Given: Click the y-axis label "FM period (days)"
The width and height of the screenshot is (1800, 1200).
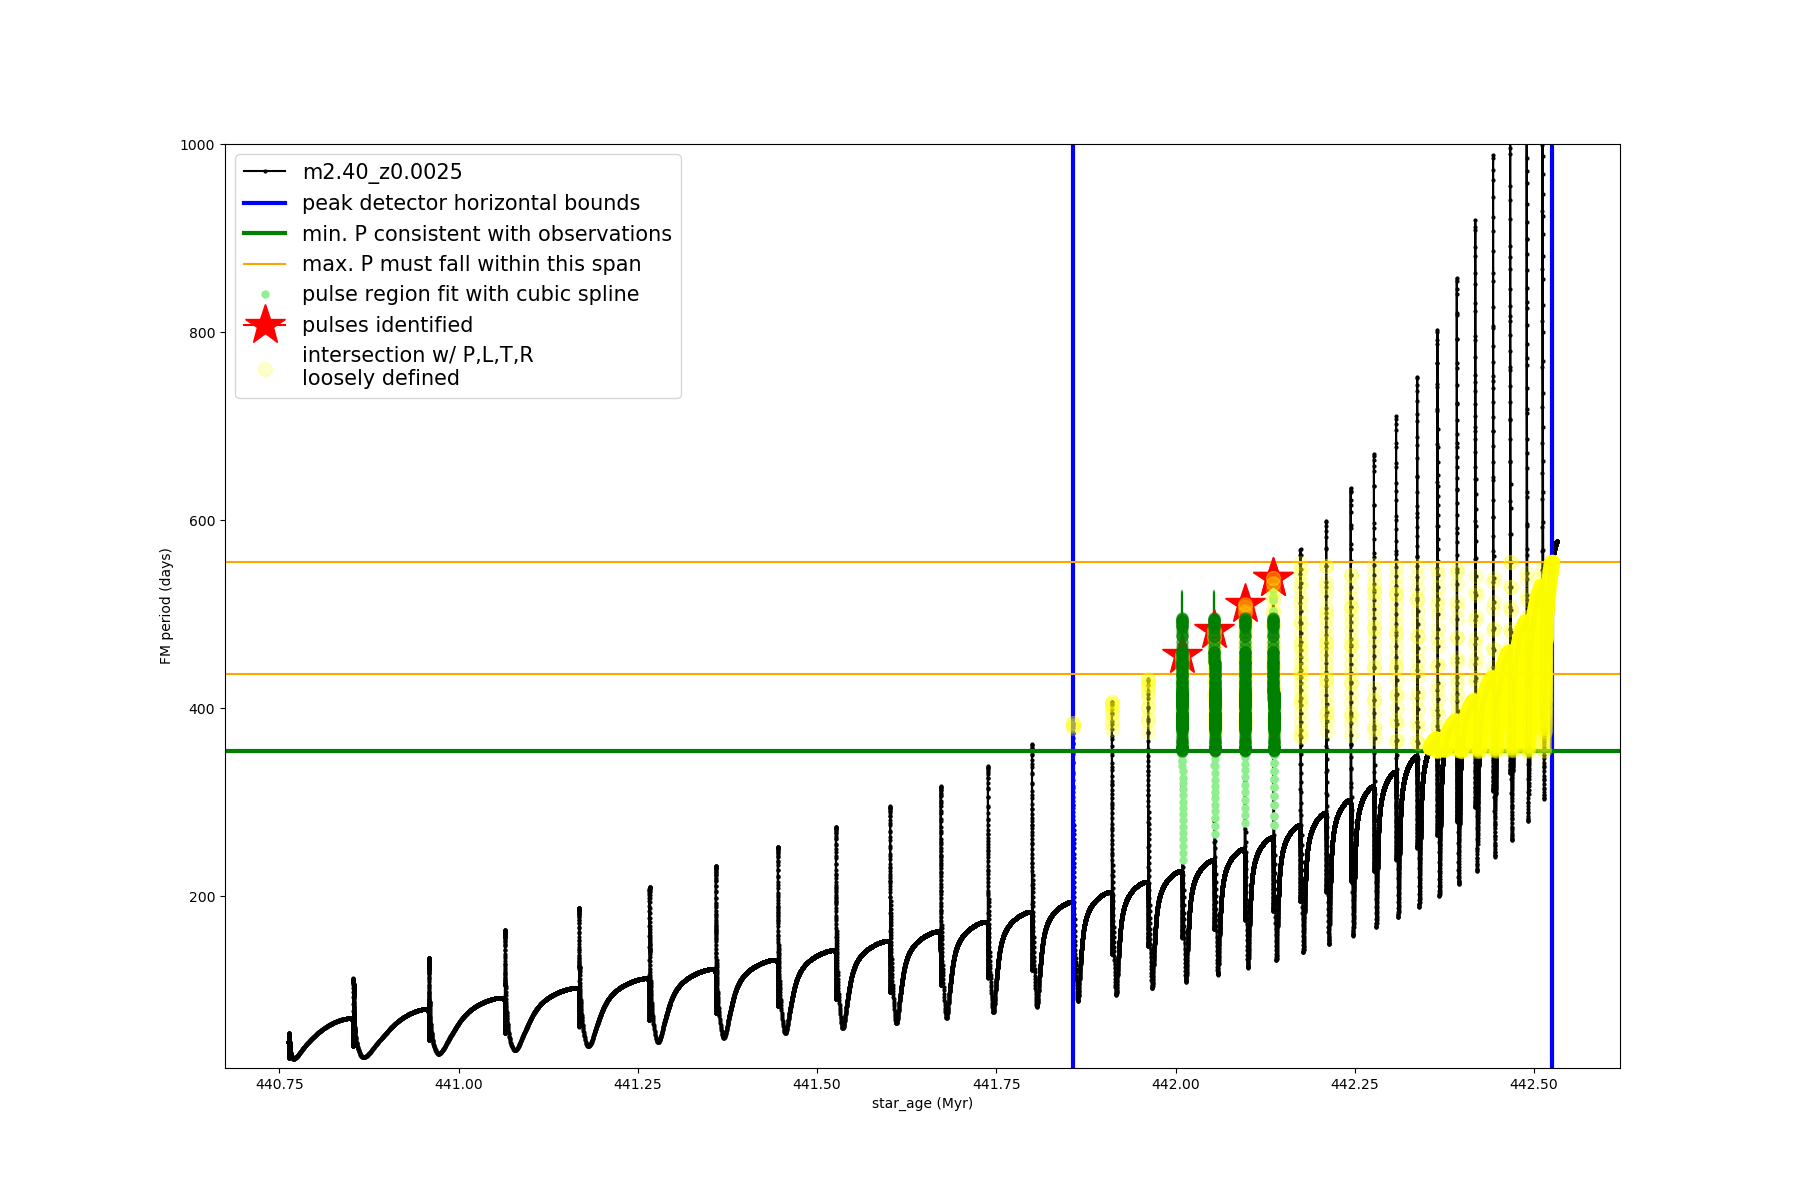Looking at the screenshot, I should point(166,606).
